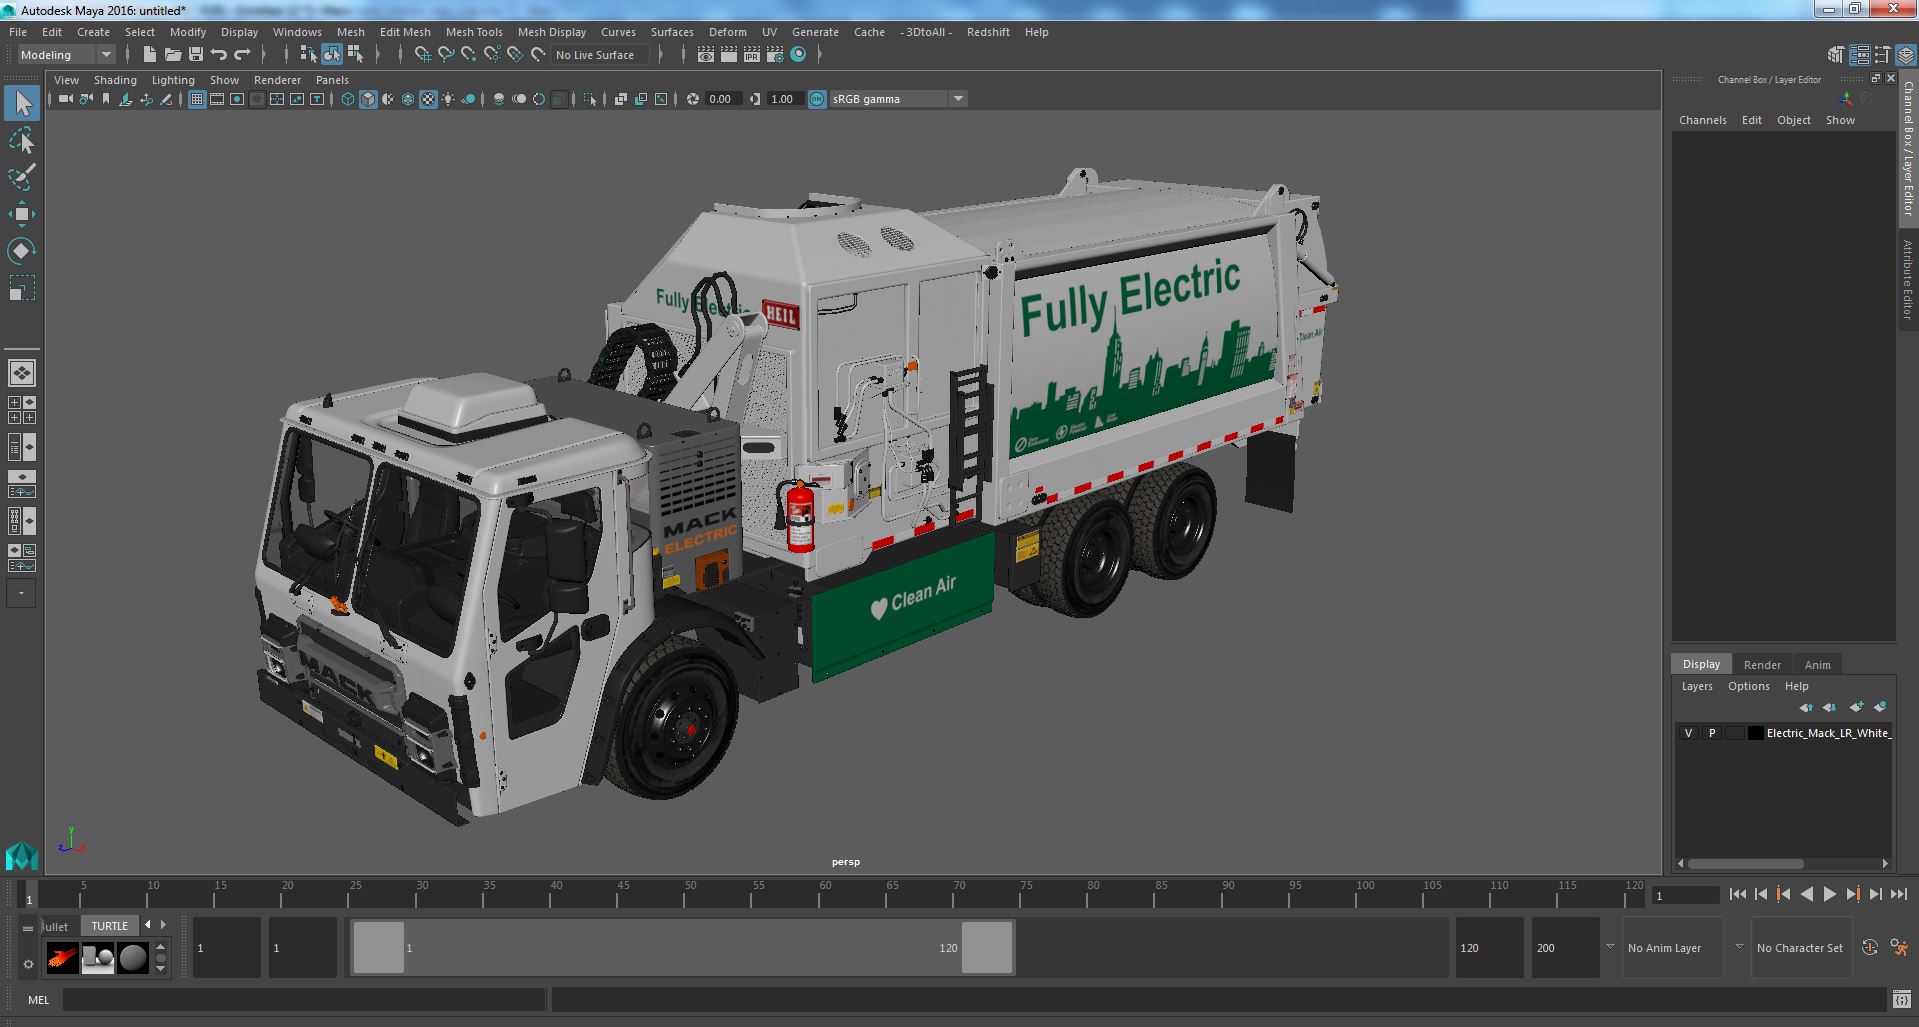1919x1027 pixels.
Task: Open Channels menu in Channel Box
Action: pyautogui.click(x=1702, y=120)
